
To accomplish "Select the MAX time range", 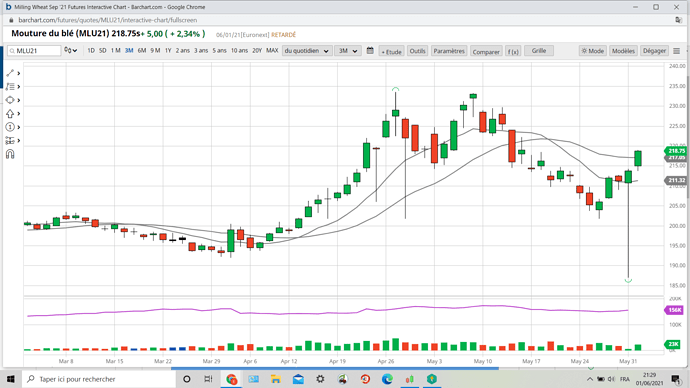I will [x=272, y=51].
